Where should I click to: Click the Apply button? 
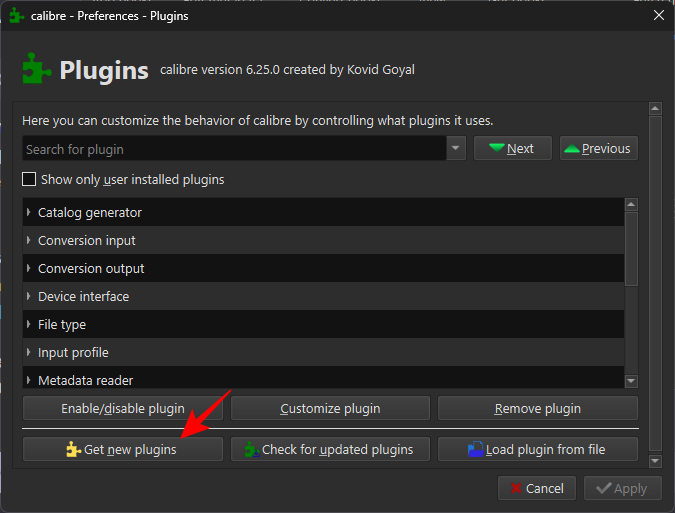(x=622, y=488)
